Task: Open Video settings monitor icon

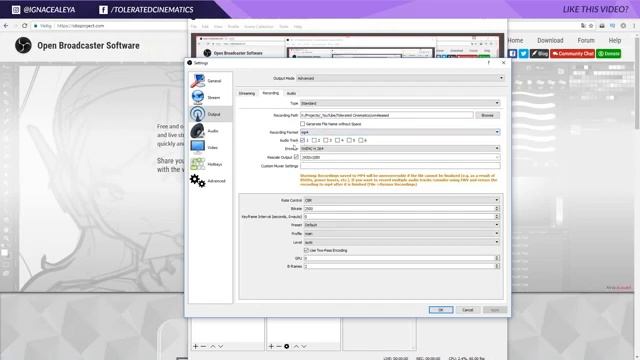Action: [198, 147]
